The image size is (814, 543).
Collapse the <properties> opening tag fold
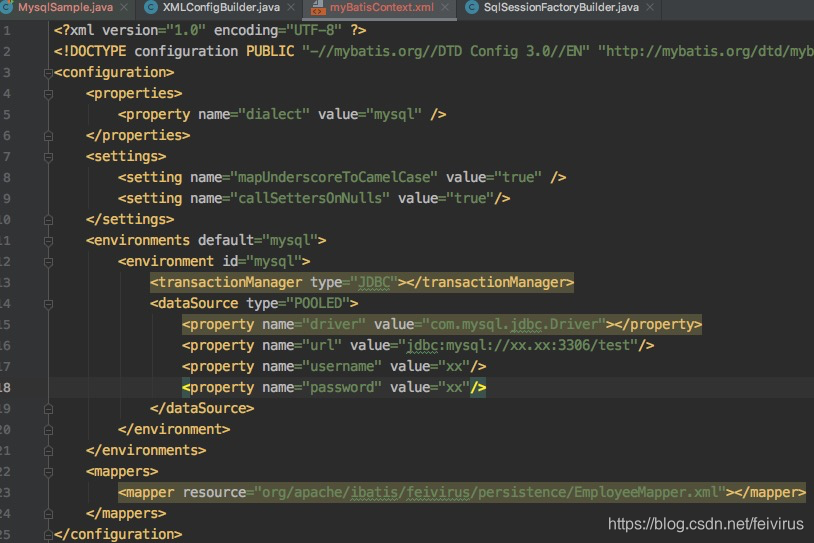click(48, 94)
